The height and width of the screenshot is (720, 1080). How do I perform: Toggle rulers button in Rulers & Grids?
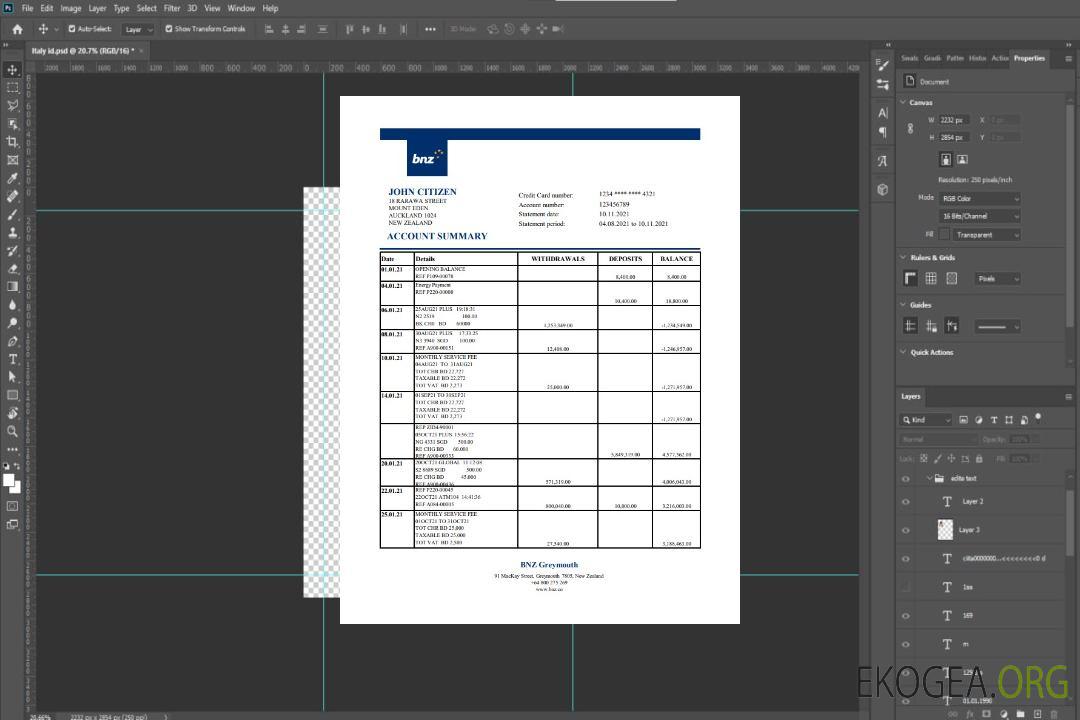(x=911, y=278)
